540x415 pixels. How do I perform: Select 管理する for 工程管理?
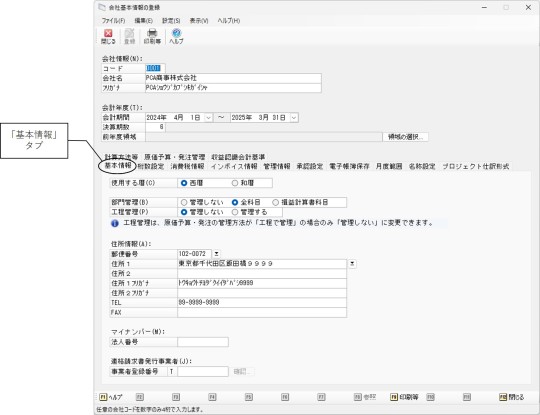pyautogui.click(x=249, y=212)
